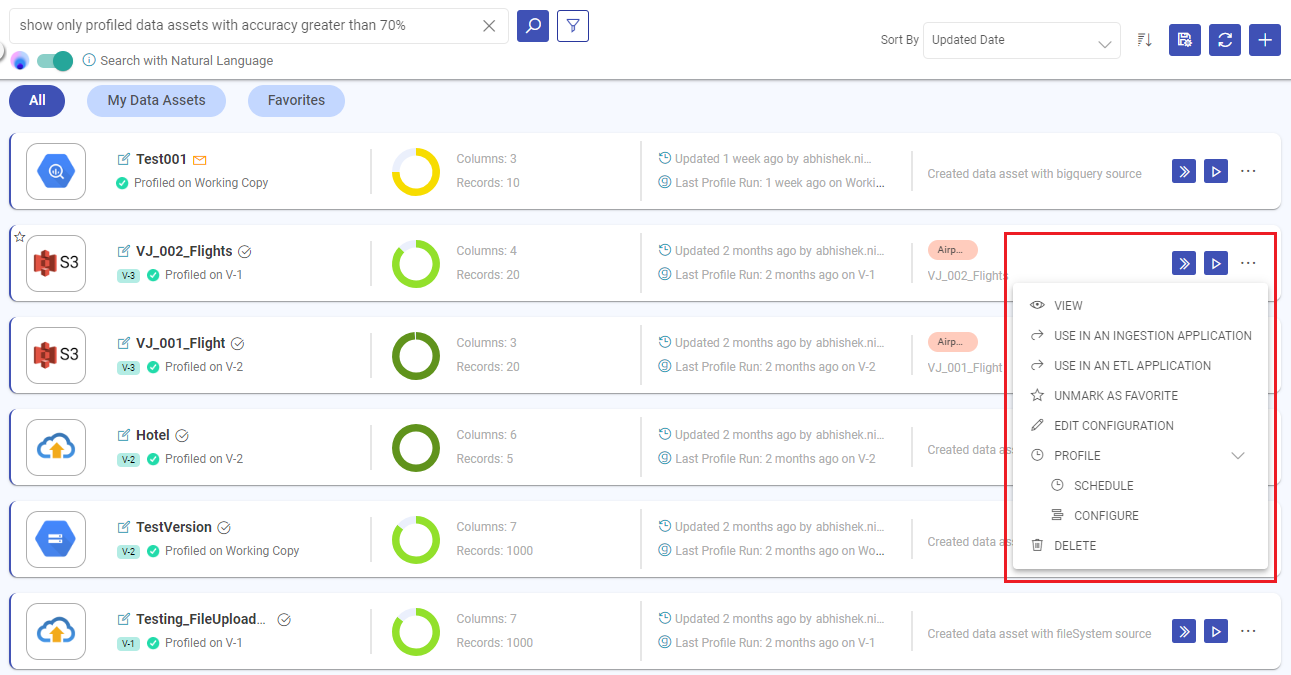The height and width of the screenshot is (675, 1291).
Task: Collapse the PROFILE submenu chevron
Action: (x=1238, y=455)
